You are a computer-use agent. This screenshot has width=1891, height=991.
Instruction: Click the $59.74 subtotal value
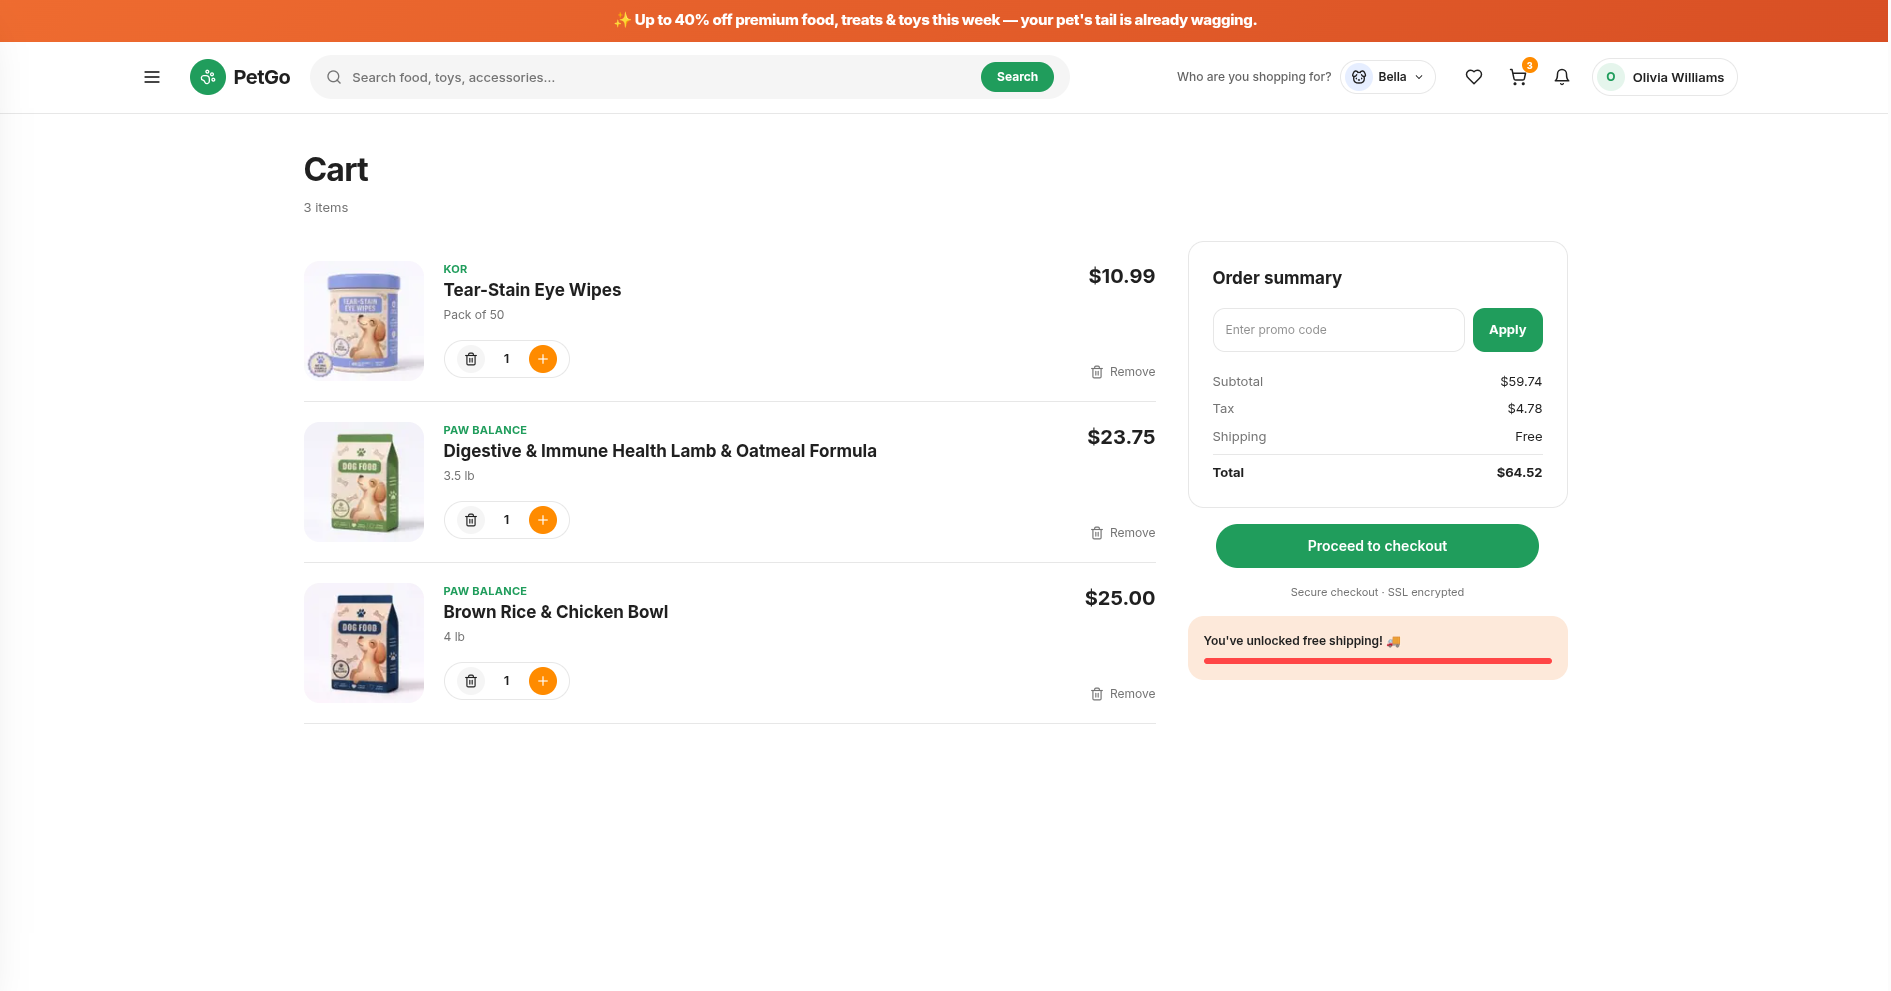click(x=1521, y=382)
